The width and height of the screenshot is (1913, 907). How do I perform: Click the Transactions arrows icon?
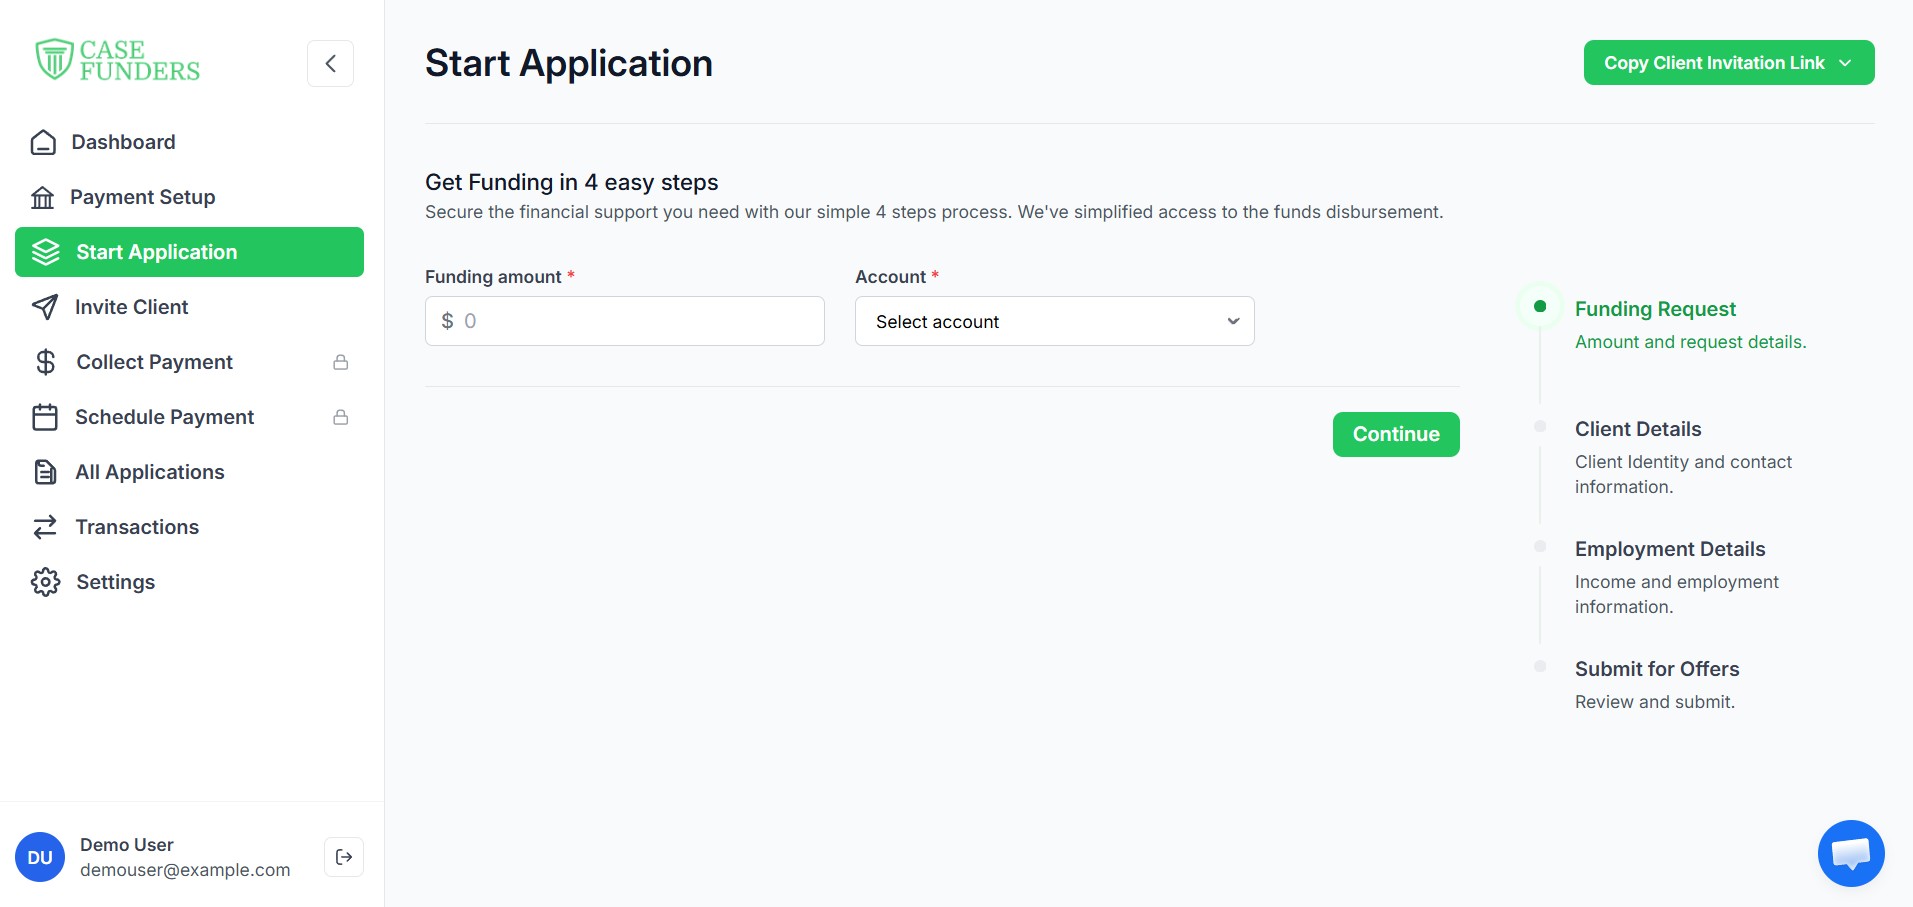click(x=45, y=527)
